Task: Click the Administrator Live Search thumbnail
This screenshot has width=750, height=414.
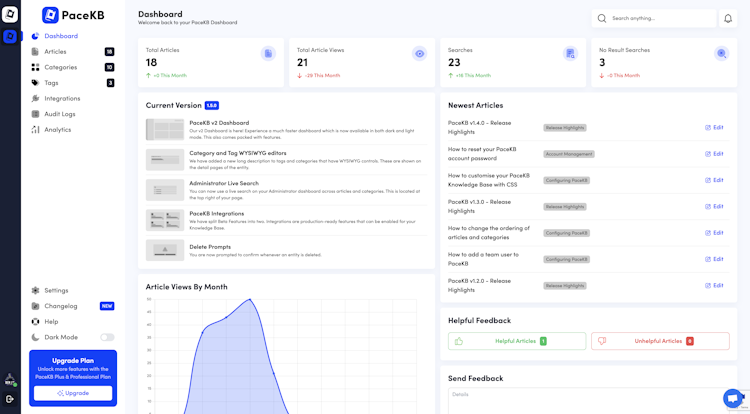Action: click(x=165, y=190)
